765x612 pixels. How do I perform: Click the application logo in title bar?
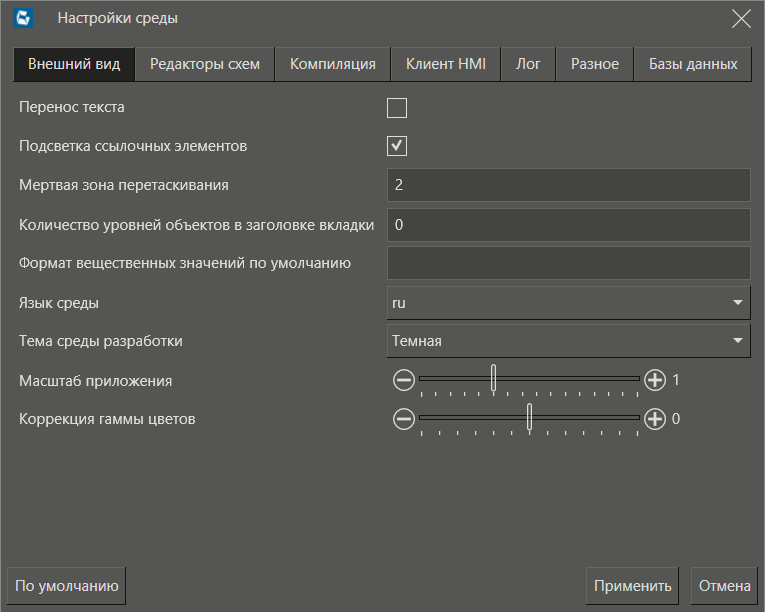pos(24,18)
